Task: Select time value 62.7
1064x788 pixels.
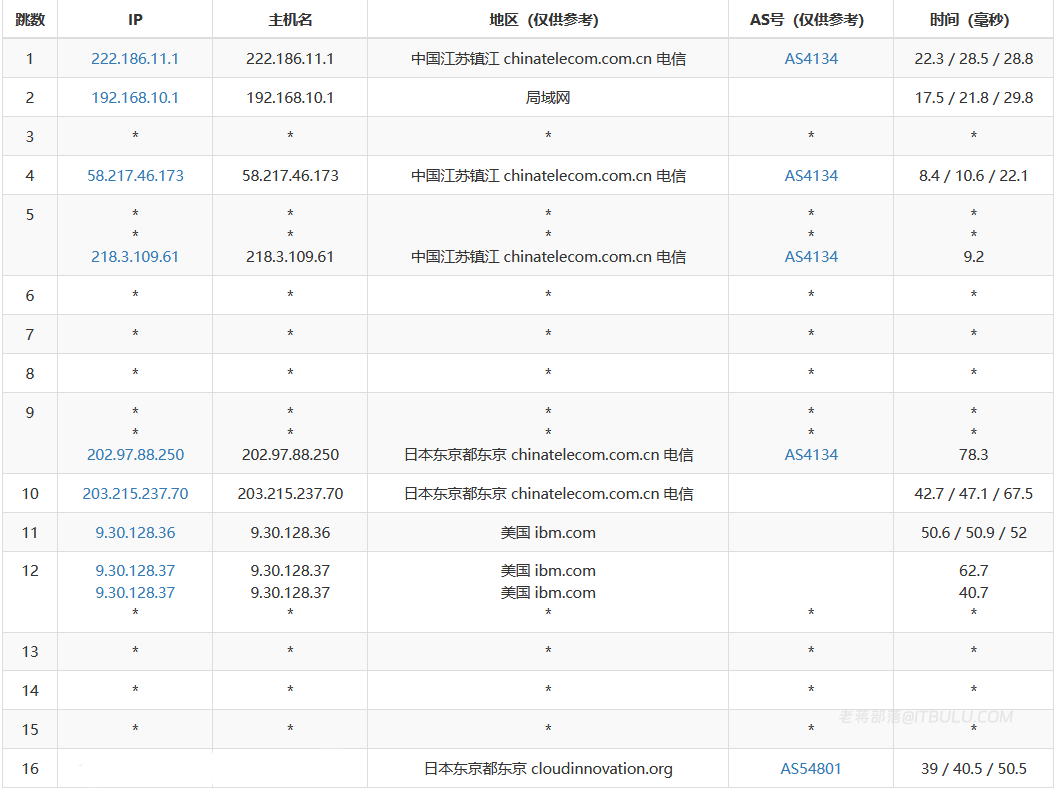Action: click(x=973, y=571)
